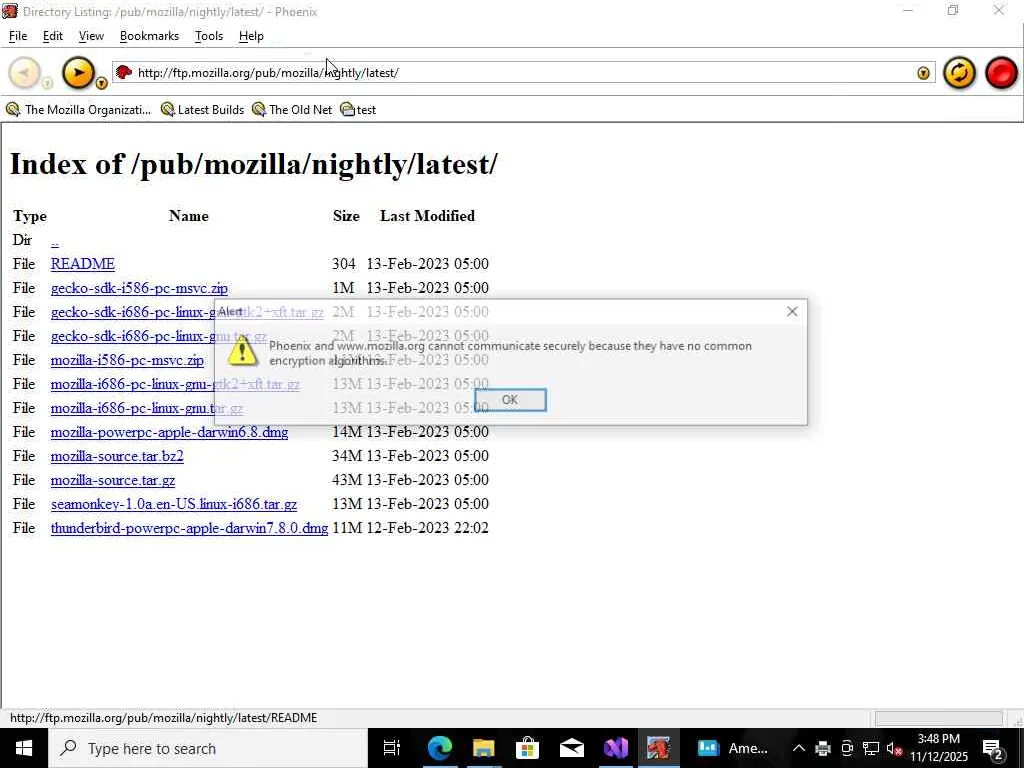
Task: Click the red Stop loading button
Action: (x=1001, y=72)
